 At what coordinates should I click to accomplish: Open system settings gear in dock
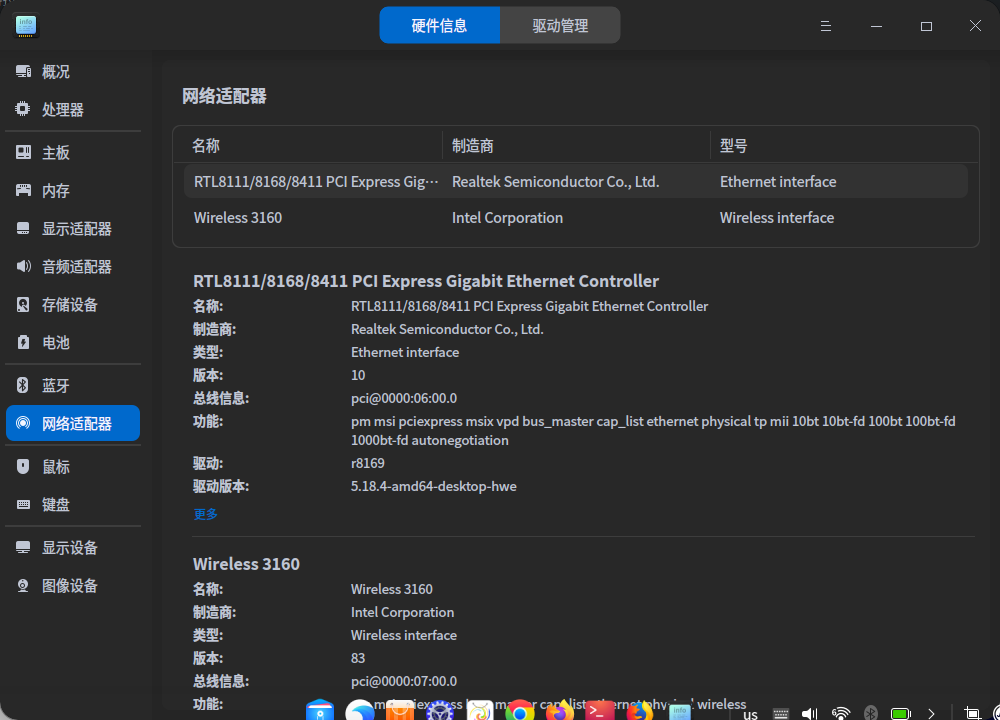tap(439, 710)
